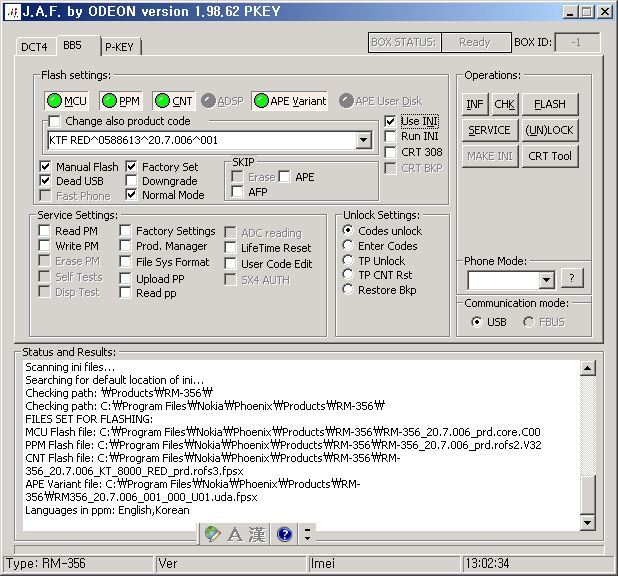Check the File Sys Format checkbox
This screenshot has width=618, height=576.
tap(125, 261)
